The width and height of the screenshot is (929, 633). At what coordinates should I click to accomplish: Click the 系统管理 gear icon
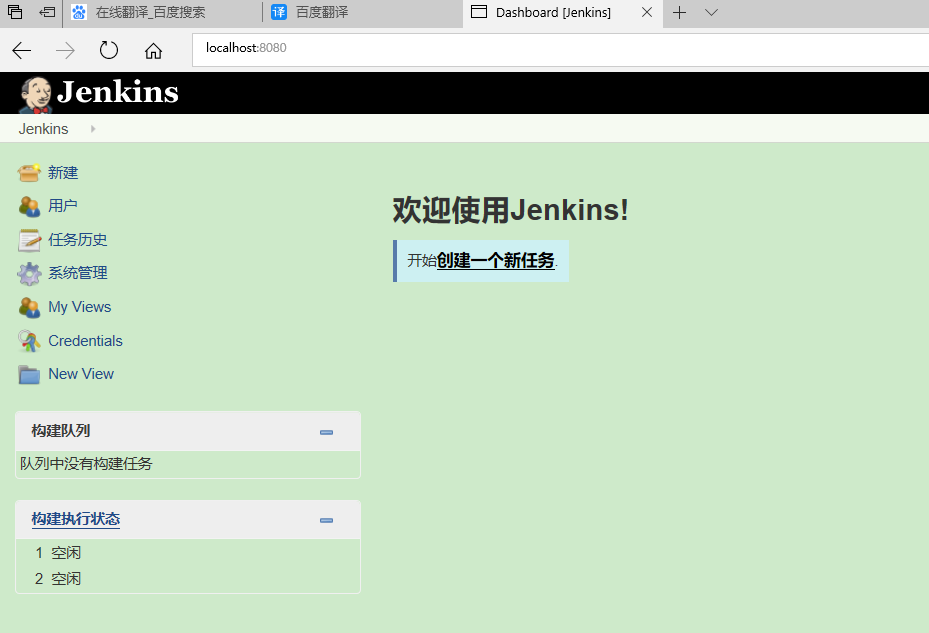point(29,274)
